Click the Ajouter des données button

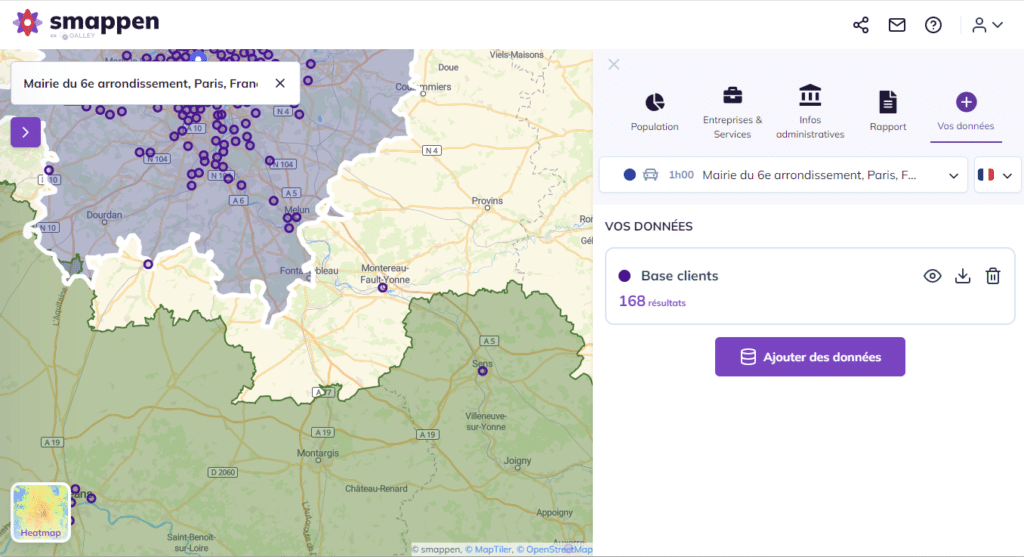[810, 357]
